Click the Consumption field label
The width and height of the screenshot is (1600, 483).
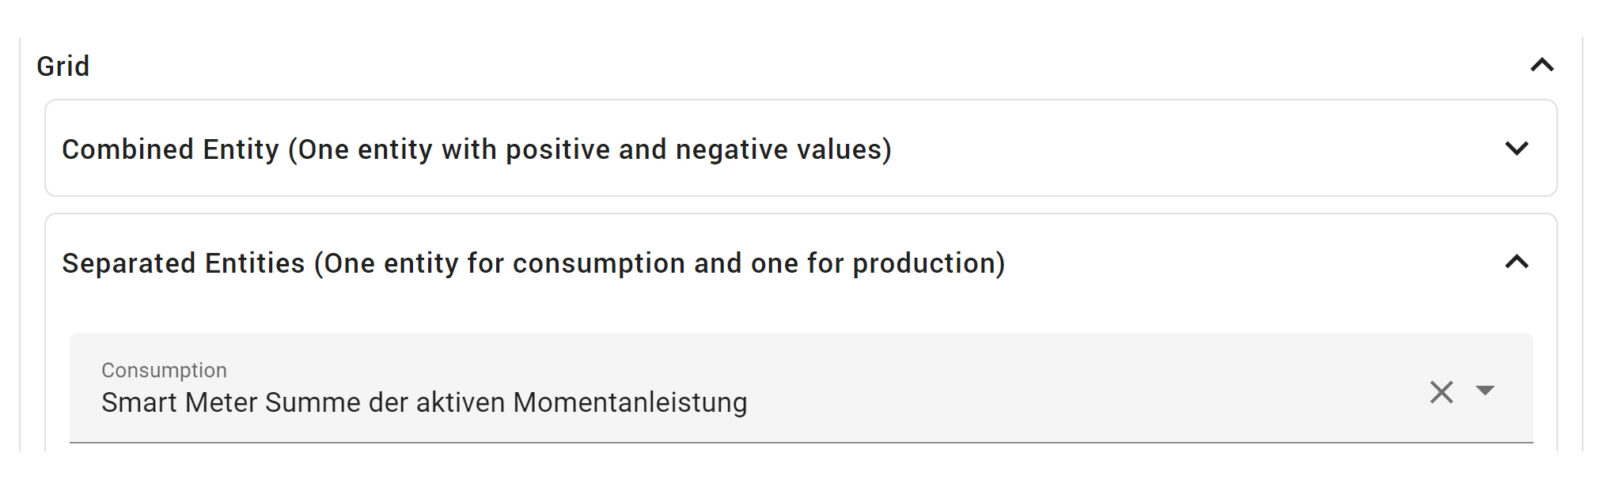pos(164,370)
